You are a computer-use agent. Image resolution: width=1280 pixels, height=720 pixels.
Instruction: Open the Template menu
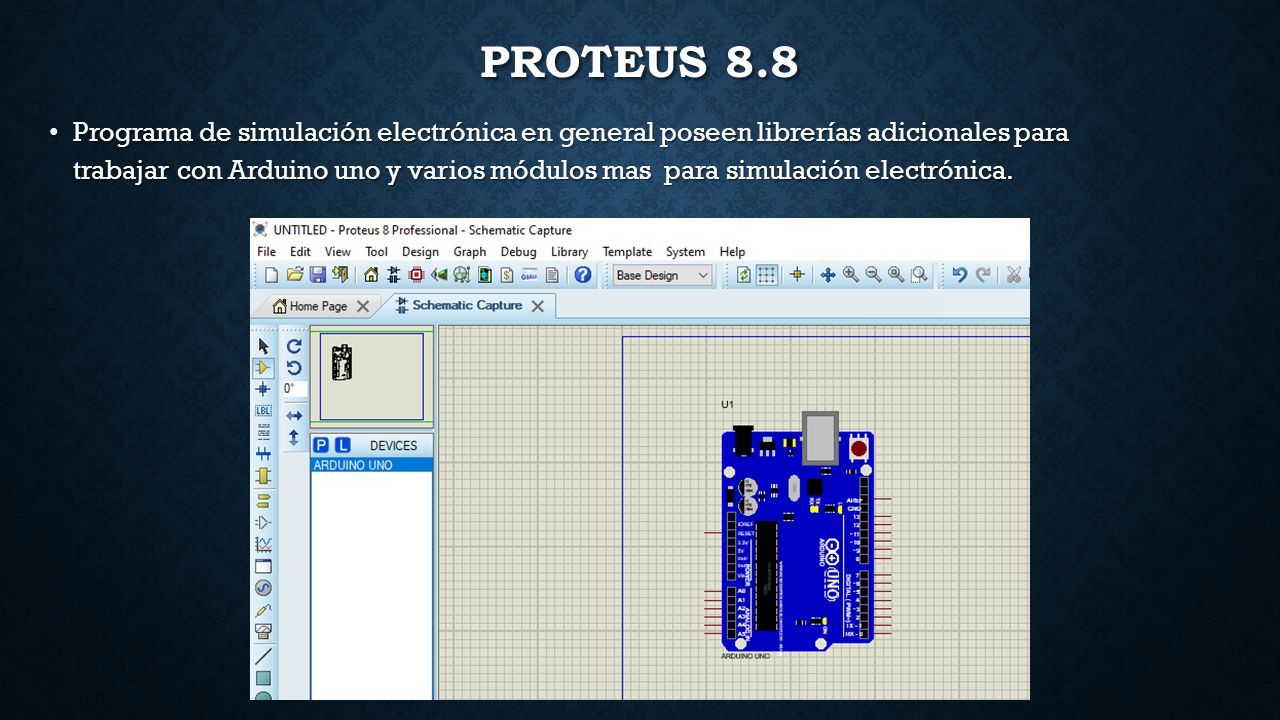click(x=627, y=252)
